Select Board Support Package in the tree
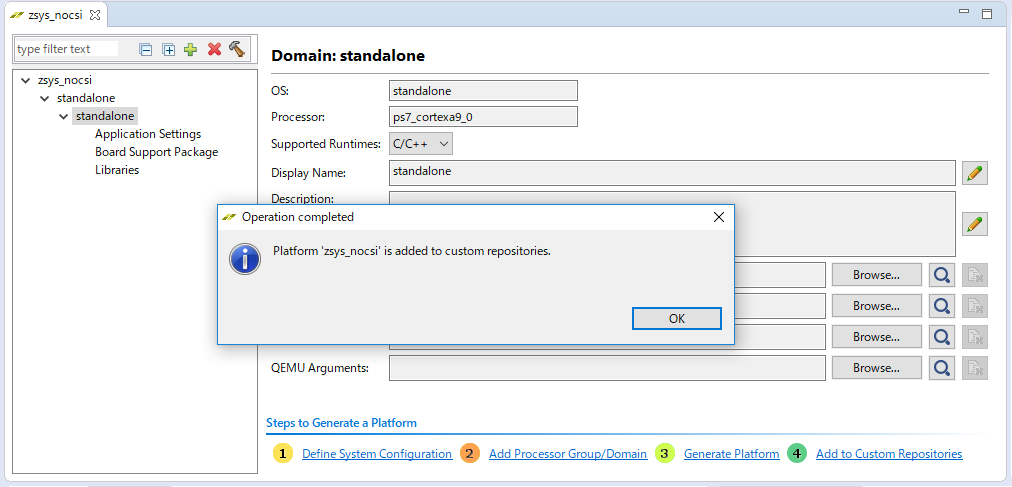This screenshot has height=487, width=1012. coord(156,152)
